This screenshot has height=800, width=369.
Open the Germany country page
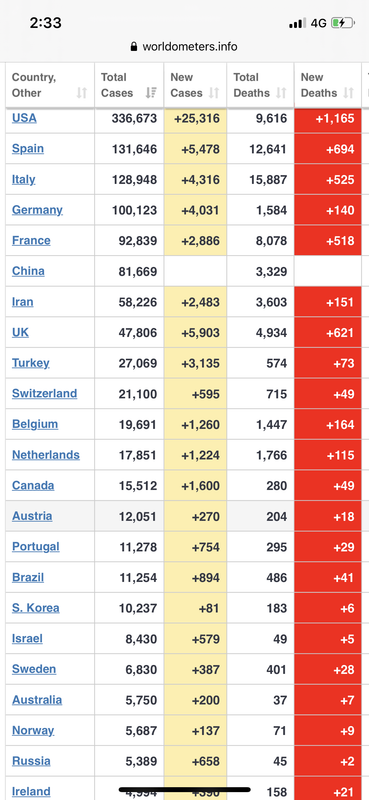37,210
